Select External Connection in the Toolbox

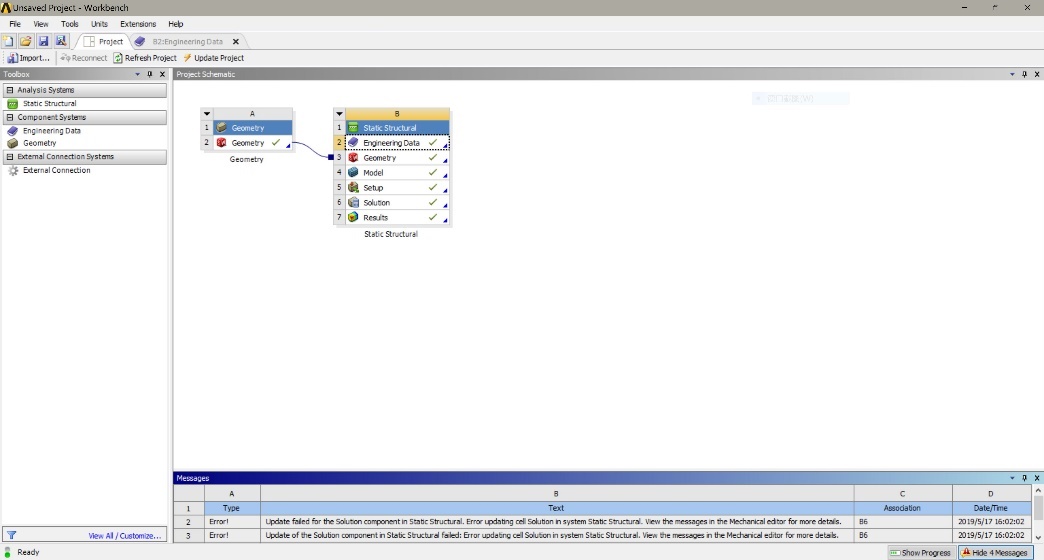point(56,171)
